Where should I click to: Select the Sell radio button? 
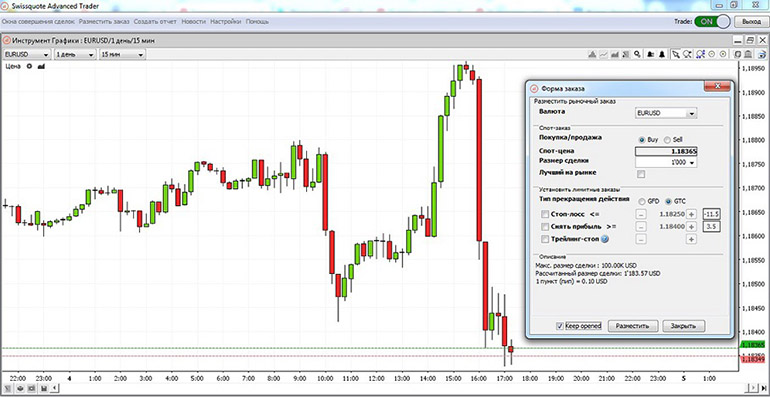[x=667, y=140]
